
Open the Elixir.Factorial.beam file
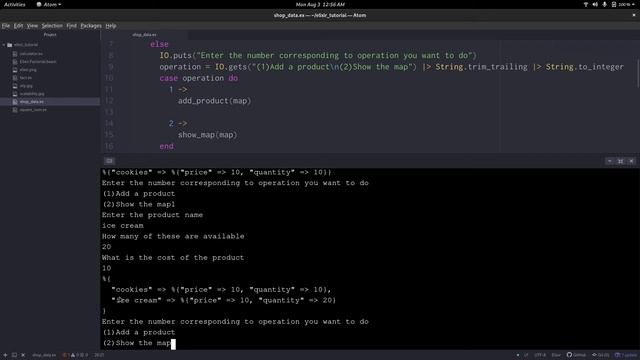point(38,62)
